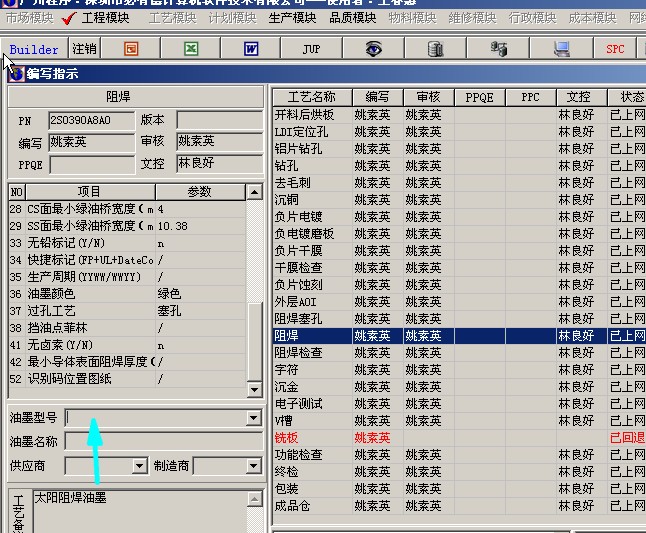This screenshot has width=646, height=533.
Task: Click the Builder button
Action: point(34,49)
